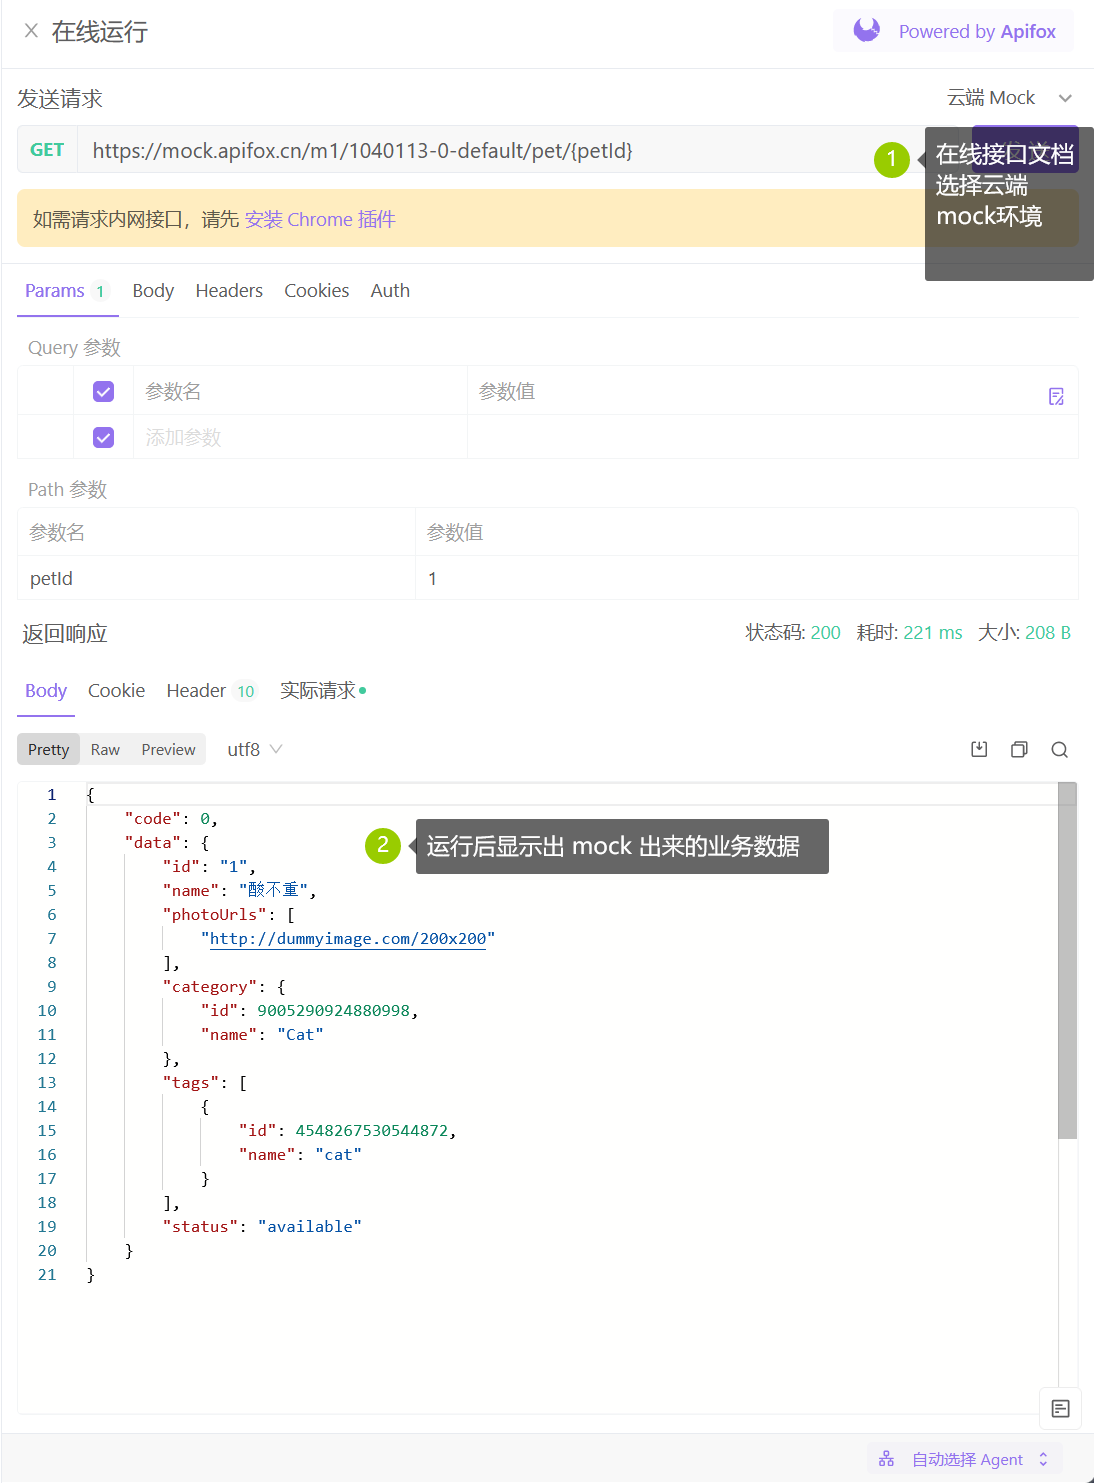Click the Agent network icon

click(x=886, y=1459)
